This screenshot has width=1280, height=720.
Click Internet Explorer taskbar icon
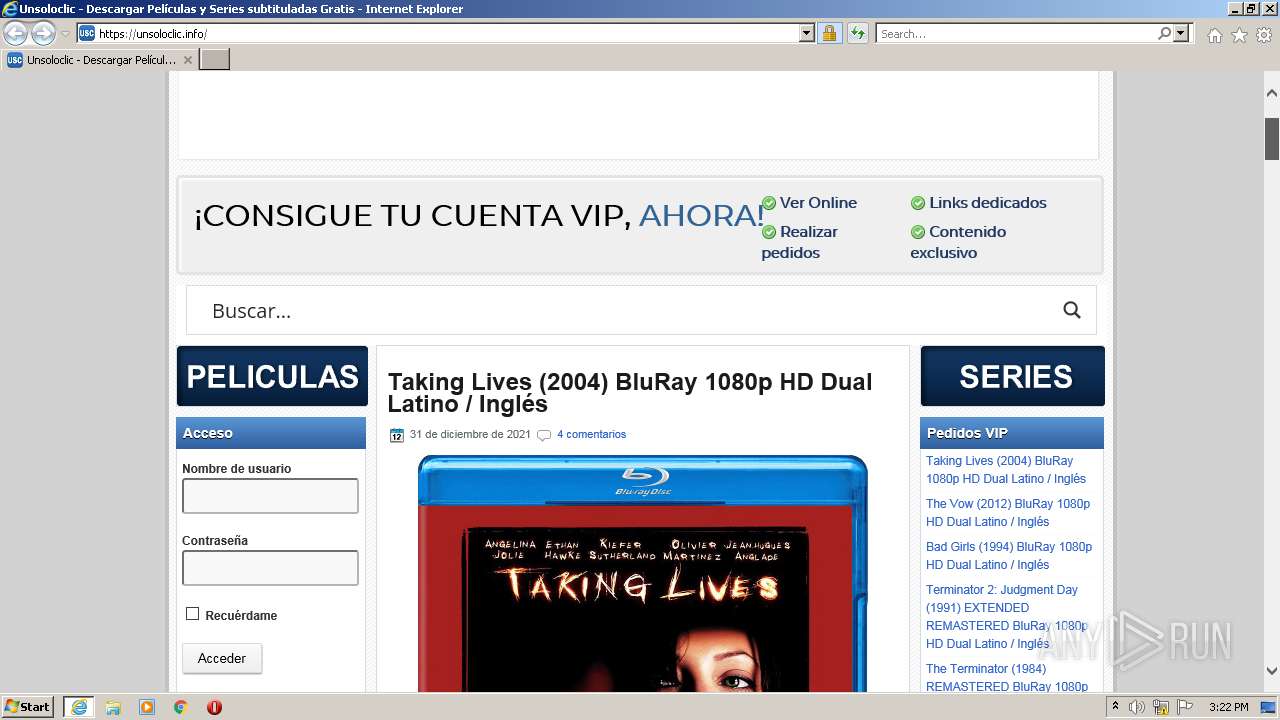pos(79,707)
